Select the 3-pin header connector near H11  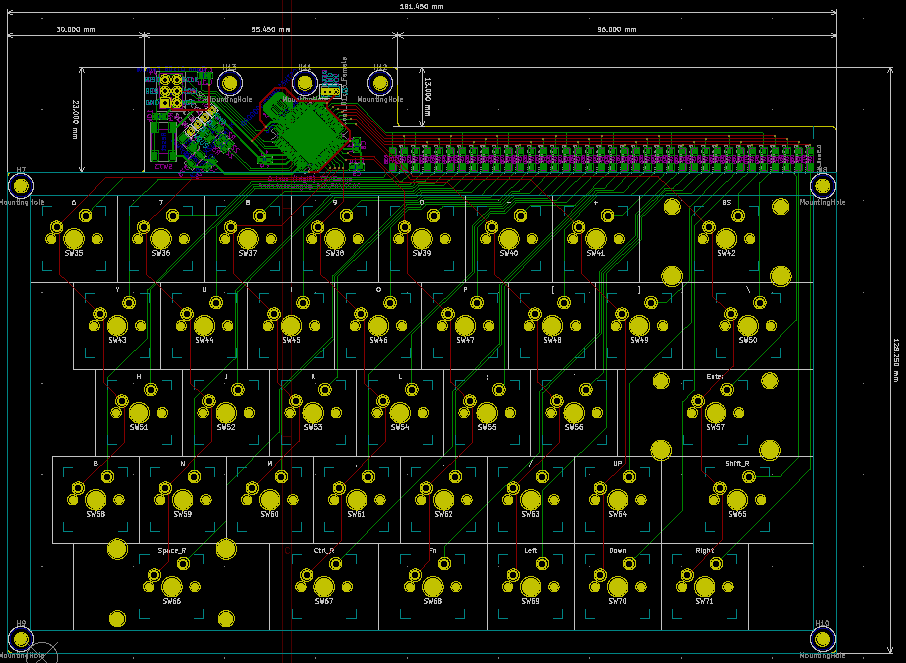[329, 91]
